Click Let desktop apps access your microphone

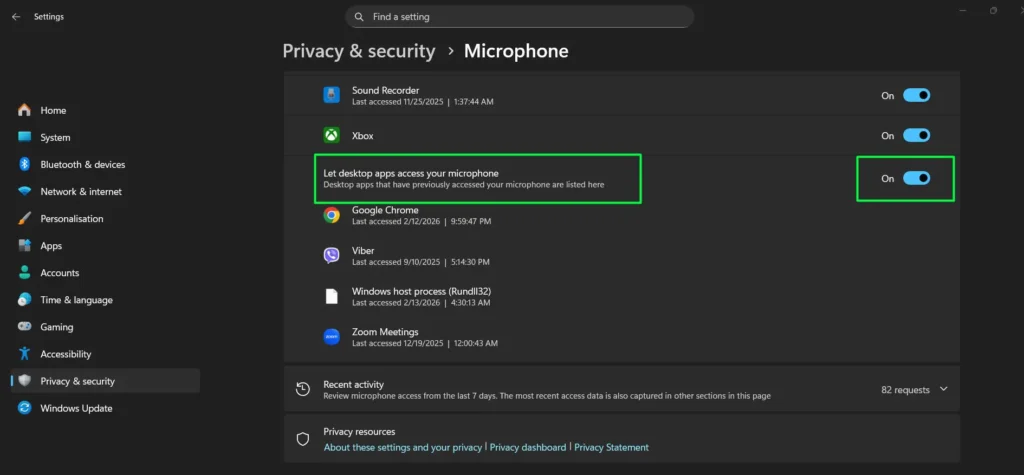[x=411, y=173]
